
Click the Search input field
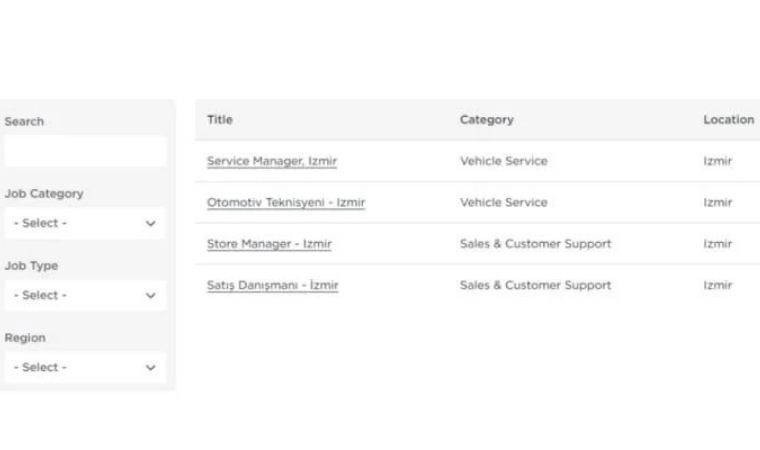tap(85, 152)
